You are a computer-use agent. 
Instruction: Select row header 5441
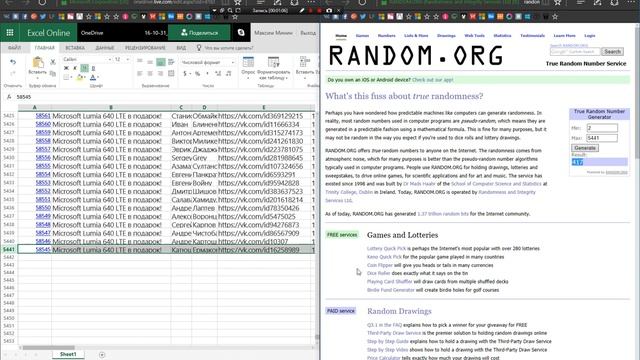coord(9,249)
